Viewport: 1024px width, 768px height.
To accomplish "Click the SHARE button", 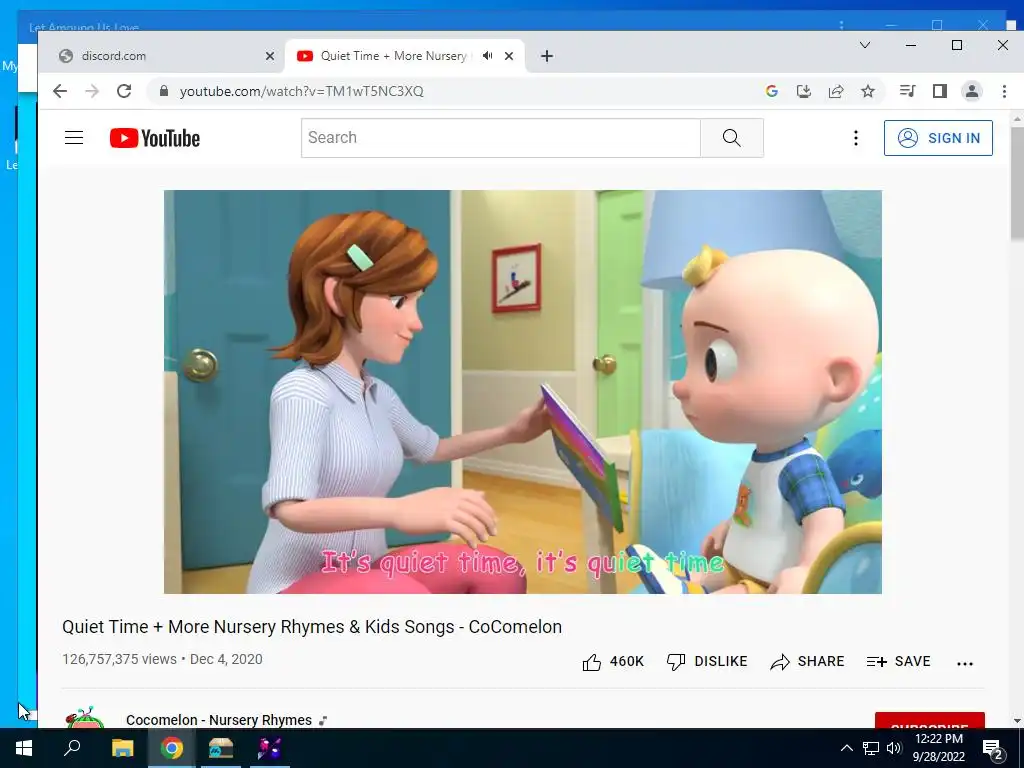I will (x=807, y=662).
